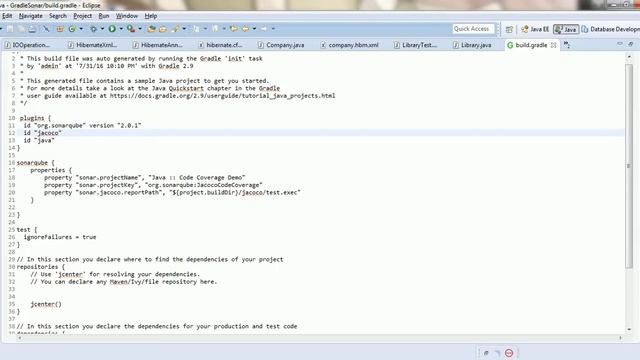Click the 'id "jacoco"' line
The width and height of the screenshot is (640, 360).
click(42, 133)
